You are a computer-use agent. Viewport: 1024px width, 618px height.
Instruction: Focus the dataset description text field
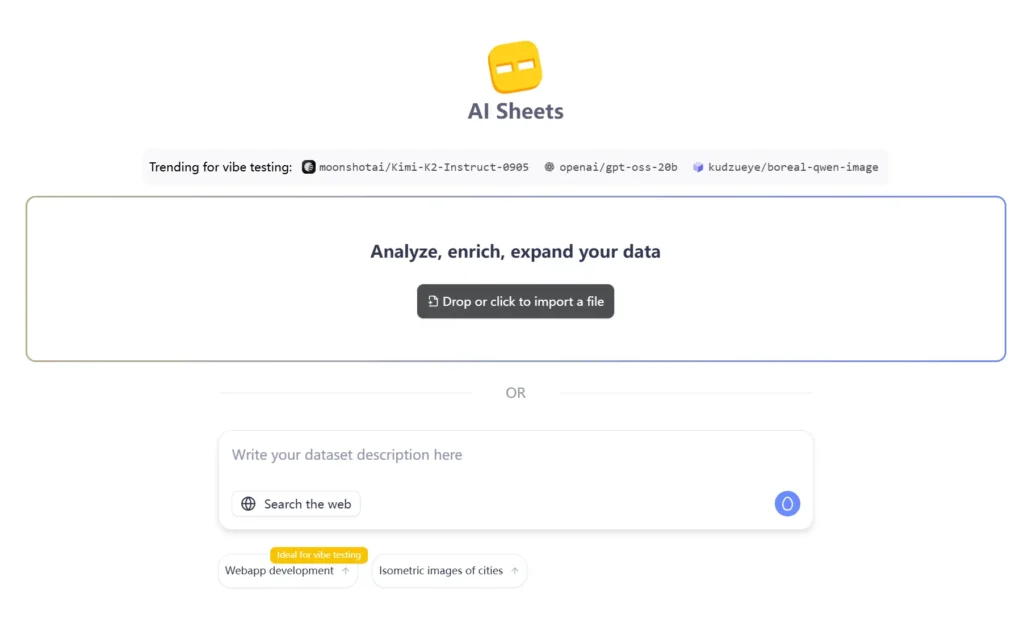click(515, 455)
